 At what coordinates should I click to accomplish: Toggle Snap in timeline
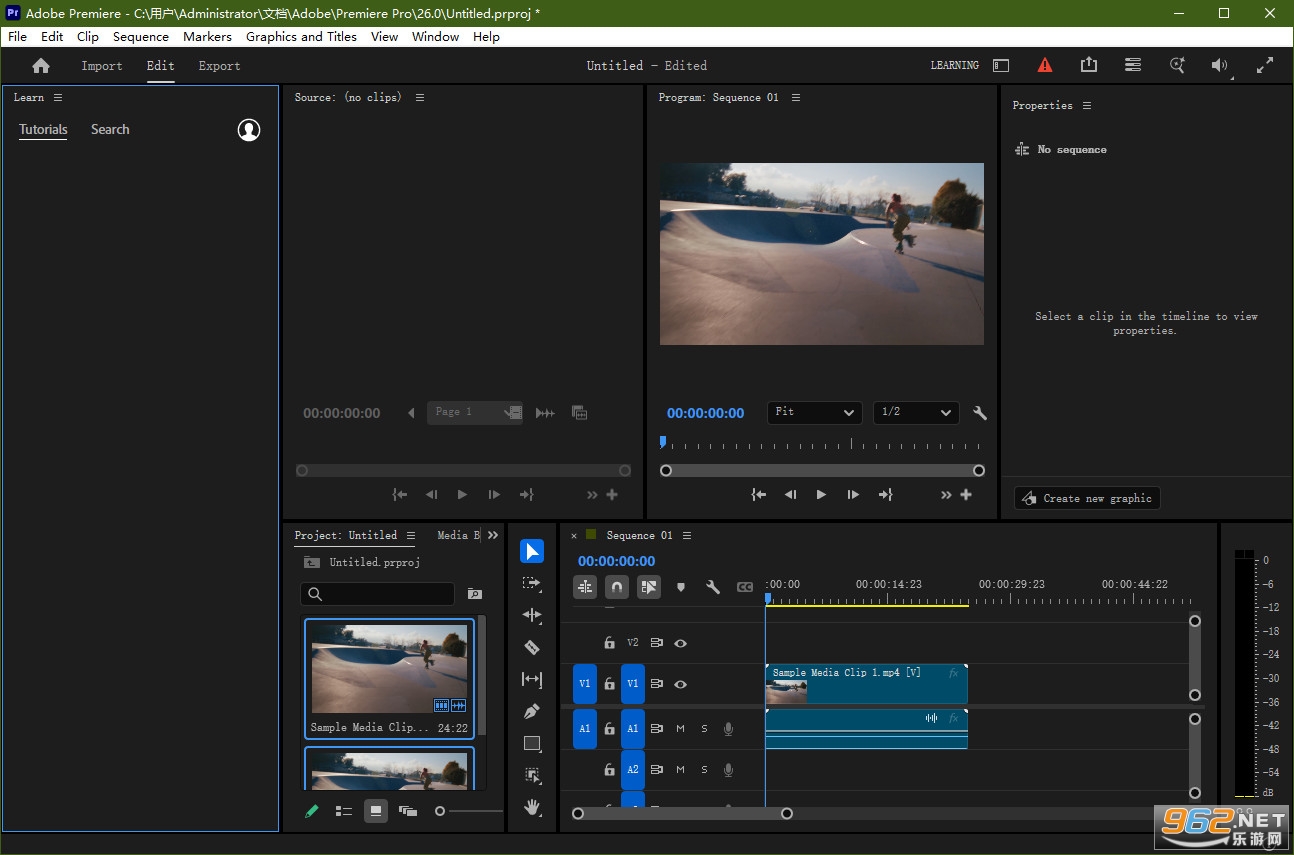click(x=617, y=587)
